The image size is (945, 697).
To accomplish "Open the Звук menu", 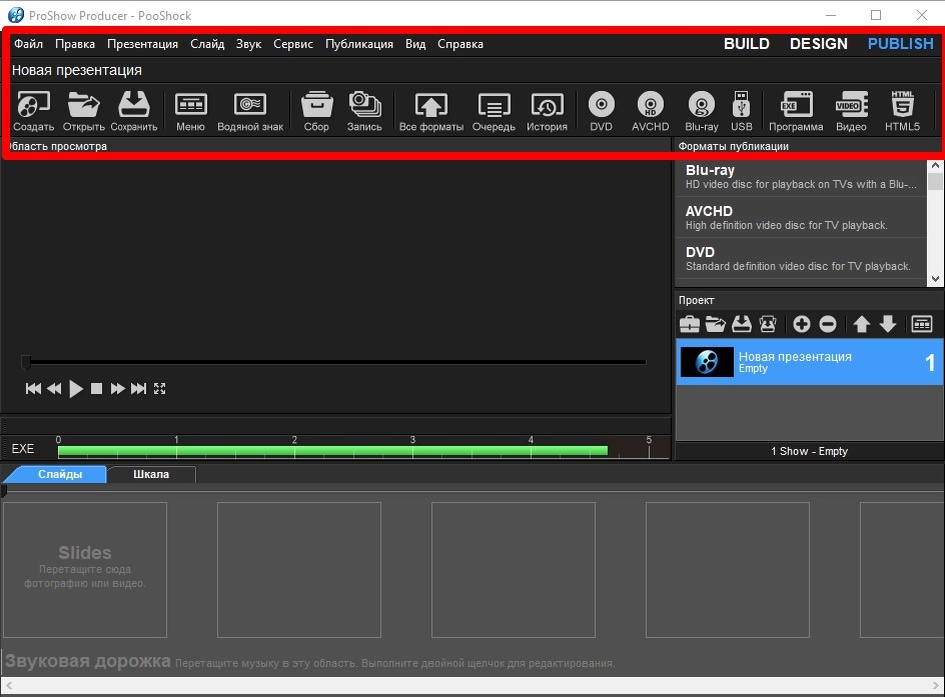I will 248,44.
